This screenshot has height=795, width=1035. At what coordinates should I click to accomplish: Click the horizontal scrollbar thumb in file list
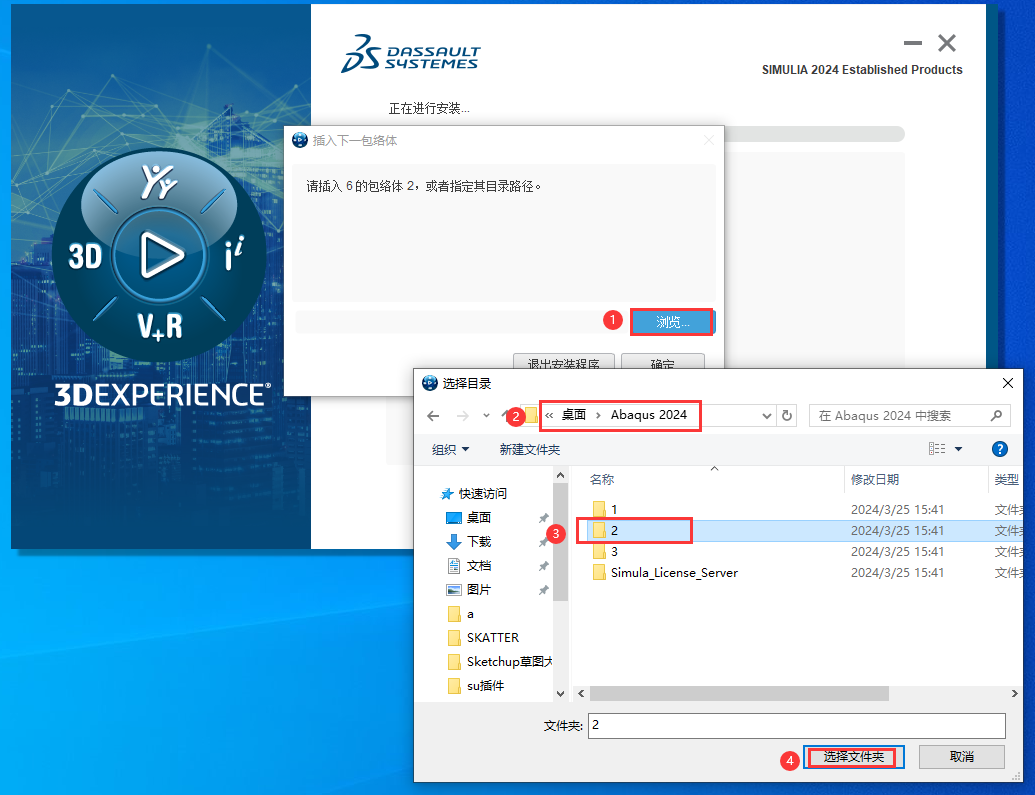click(x=739, y=693)
